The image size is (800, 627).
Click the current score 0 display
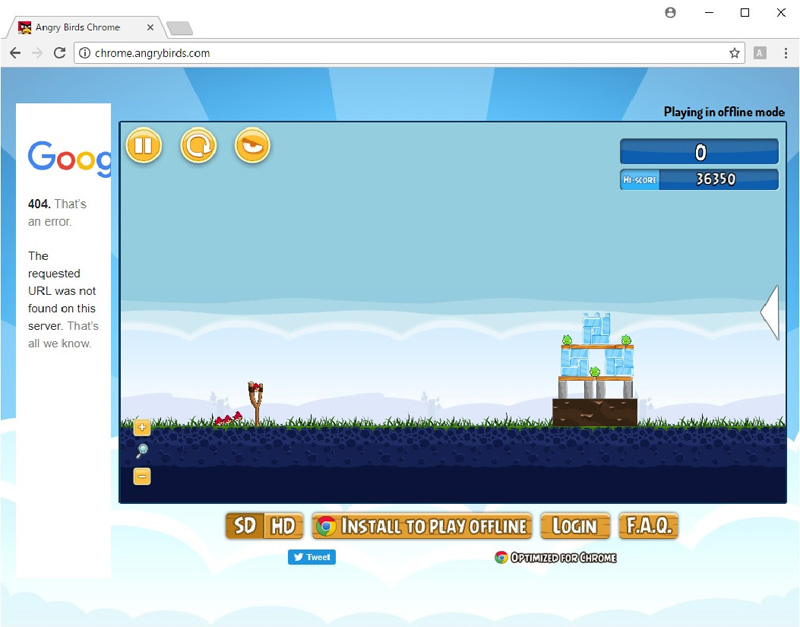pos(699,152)
